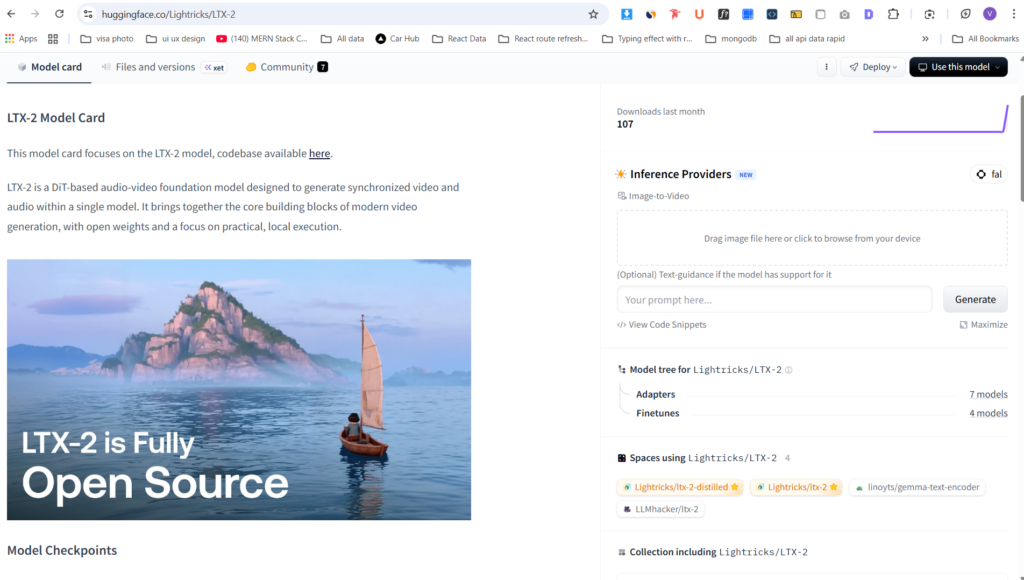Click the bookmark star in address bar
The width and height of the screenshot is (1024, 580).
click(x=593, y=14)
